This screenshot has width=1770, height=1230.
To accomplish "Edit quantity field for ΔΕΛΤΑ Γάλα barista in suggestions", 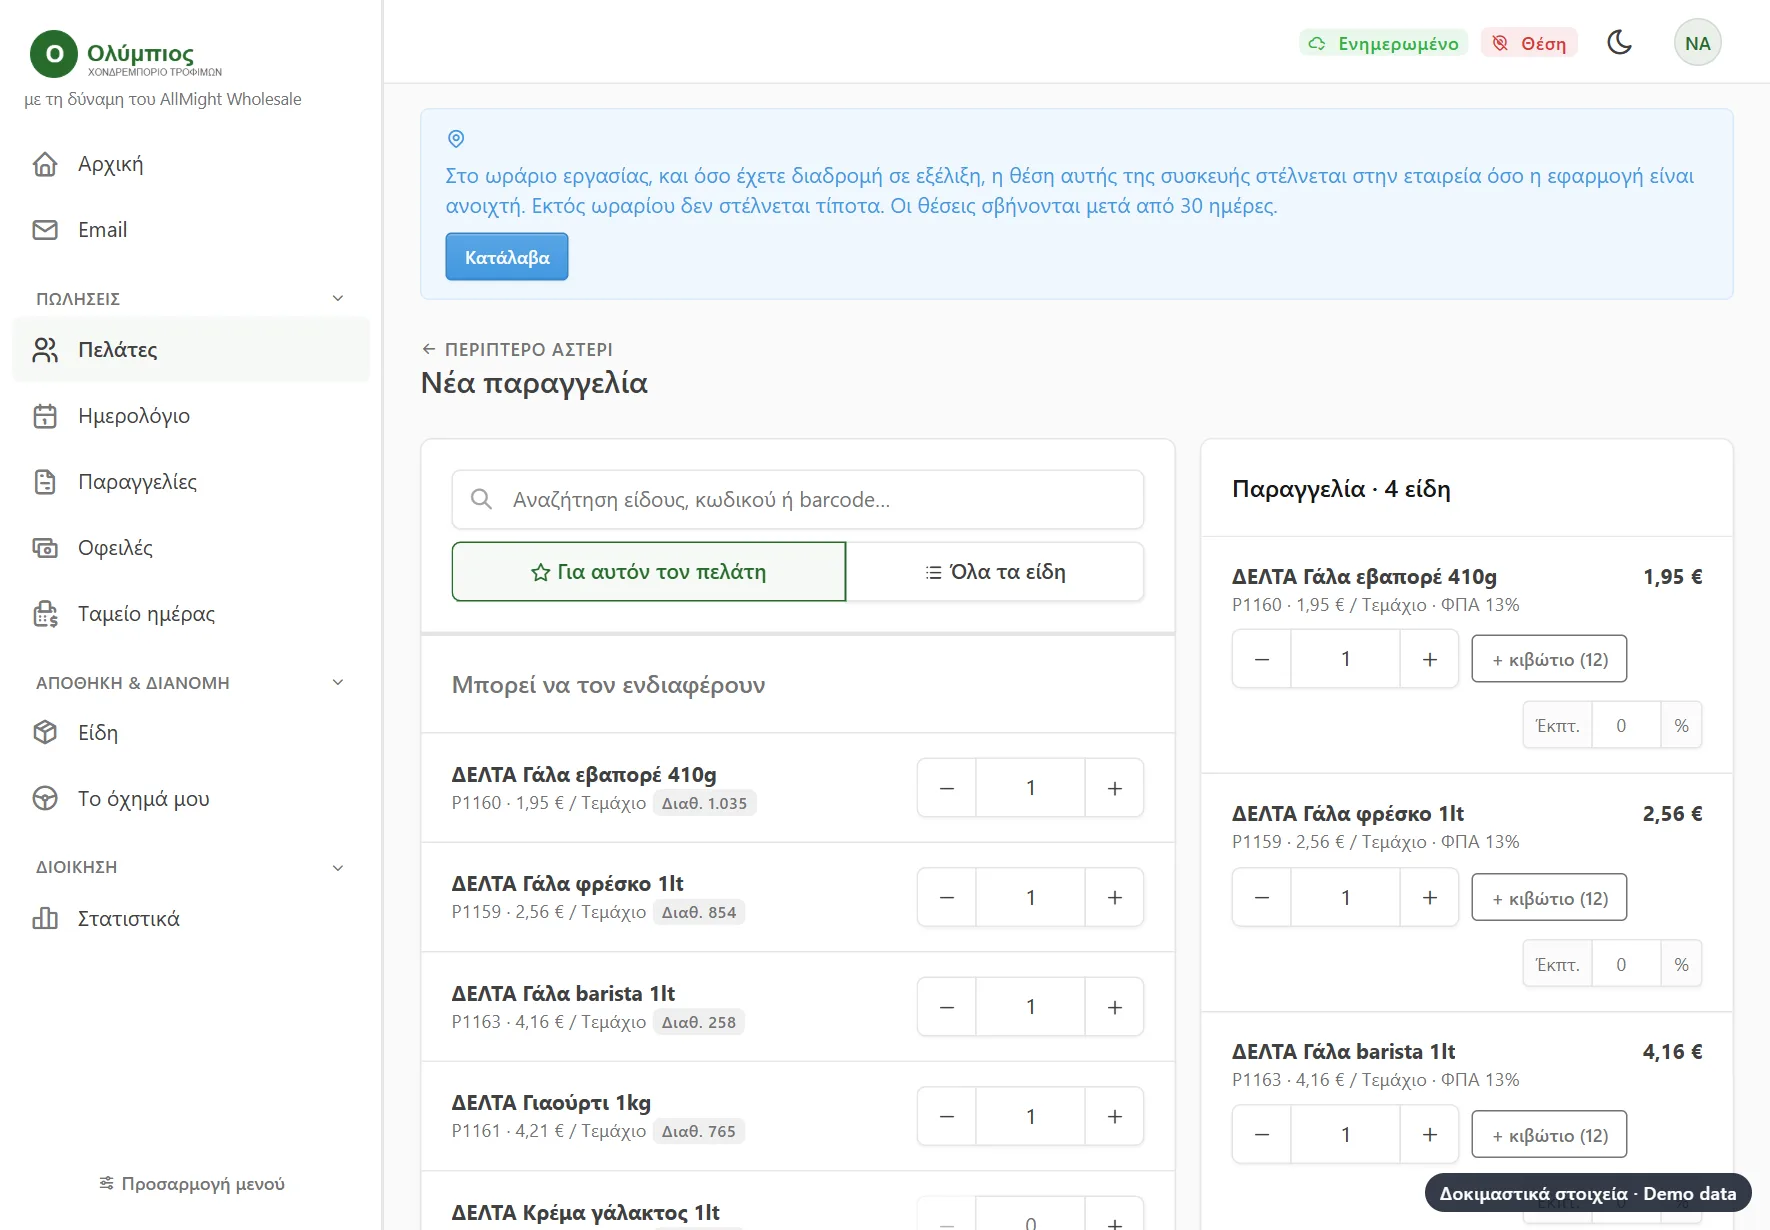I will point(1031,1007).
